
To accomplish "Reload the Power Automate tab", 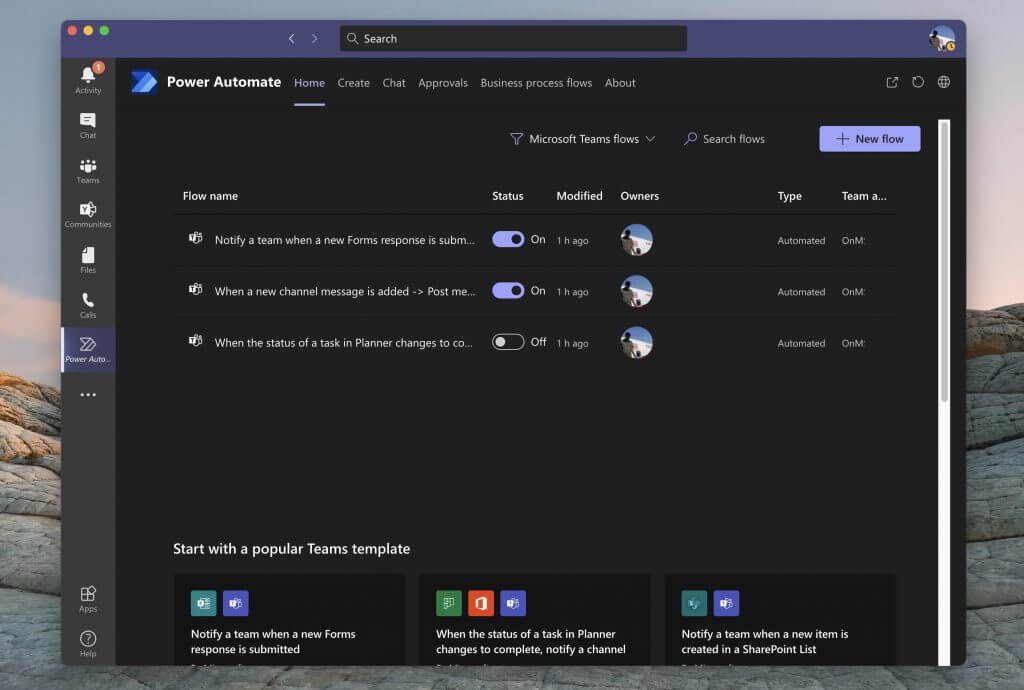I will click(x=918, y=82).
